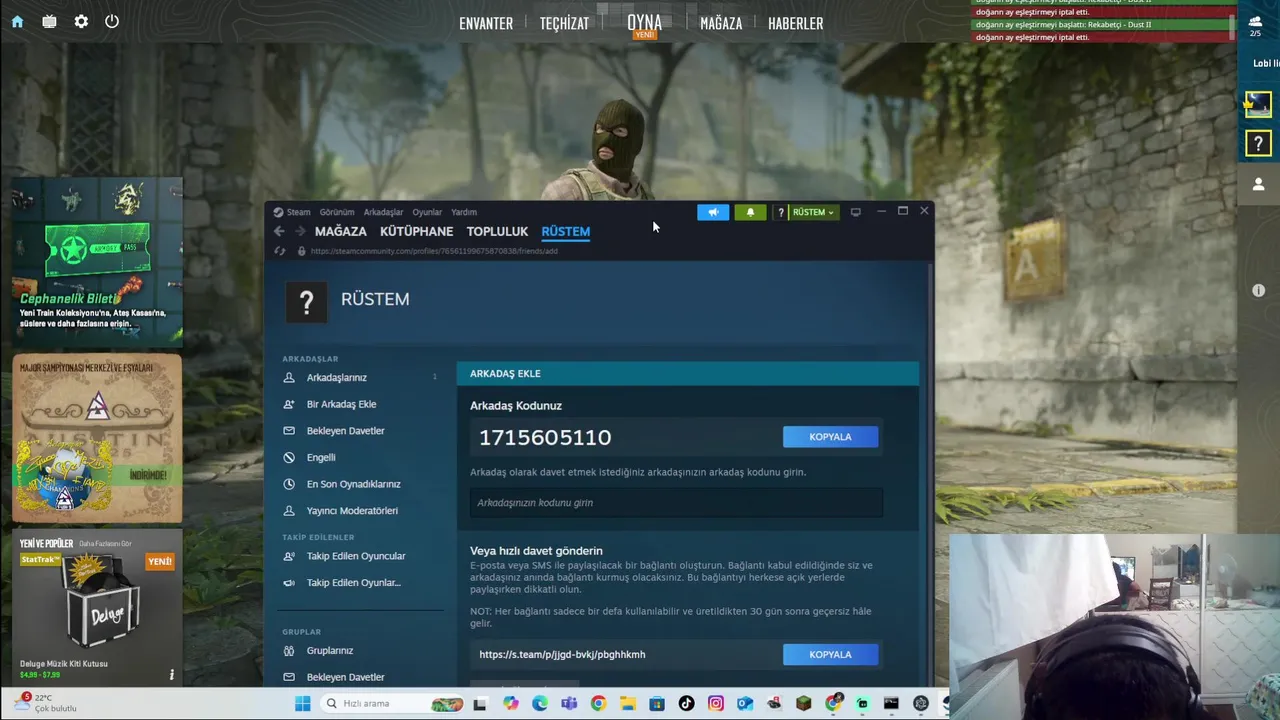
Task: Open the Major Şampiyonası Austin banner
Action: pyautogui.click(x=97, y=437)
